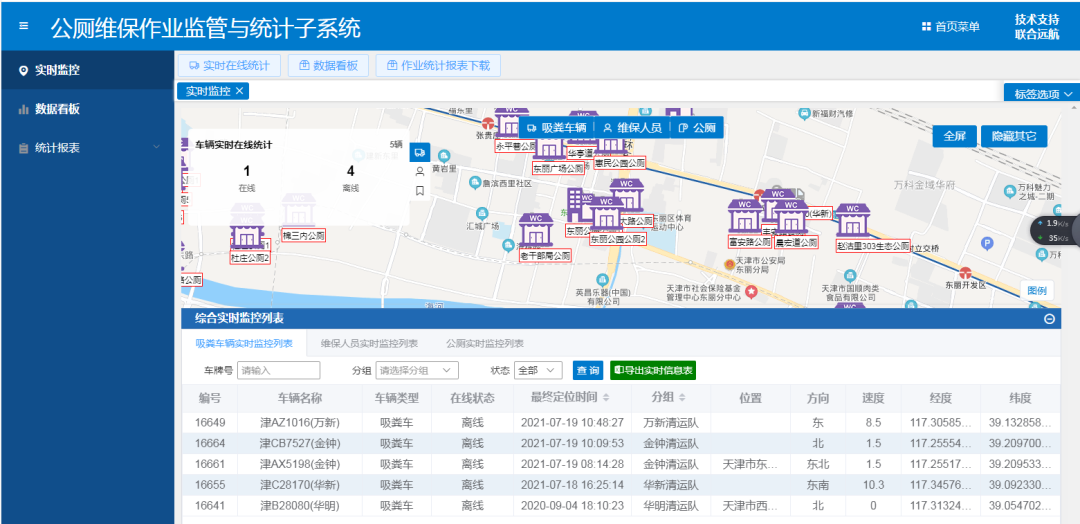Collapse 综合实时监控列表 panel

[1050, 318]
